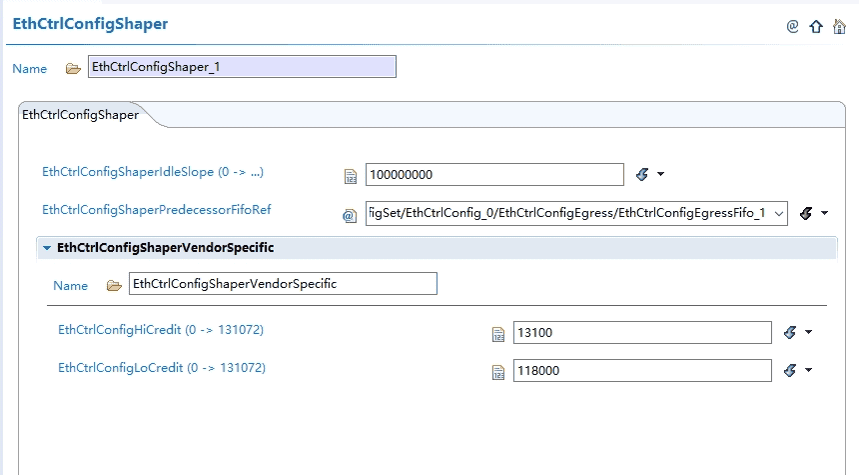
Task: Click the integer type icon for EthCtrlConfigHiCredit
Action: (498, 334)
